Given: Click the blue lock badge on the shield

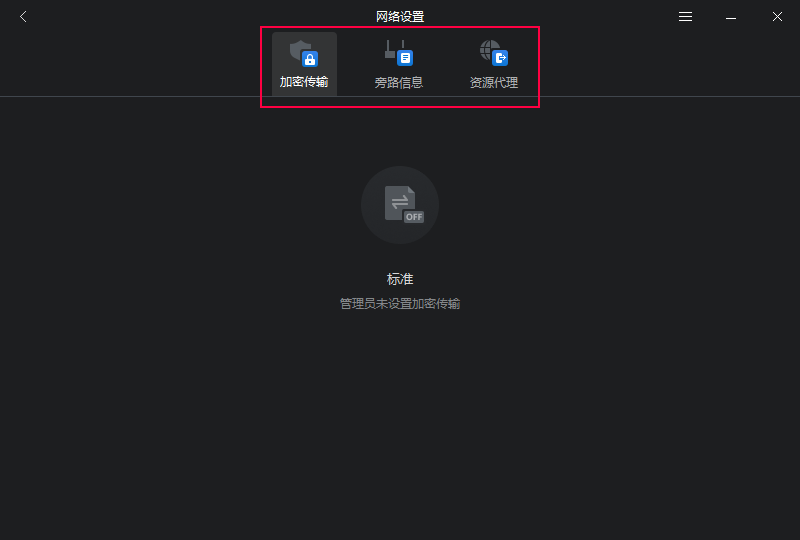Looking at the screenshot, I should pos(310,59).
